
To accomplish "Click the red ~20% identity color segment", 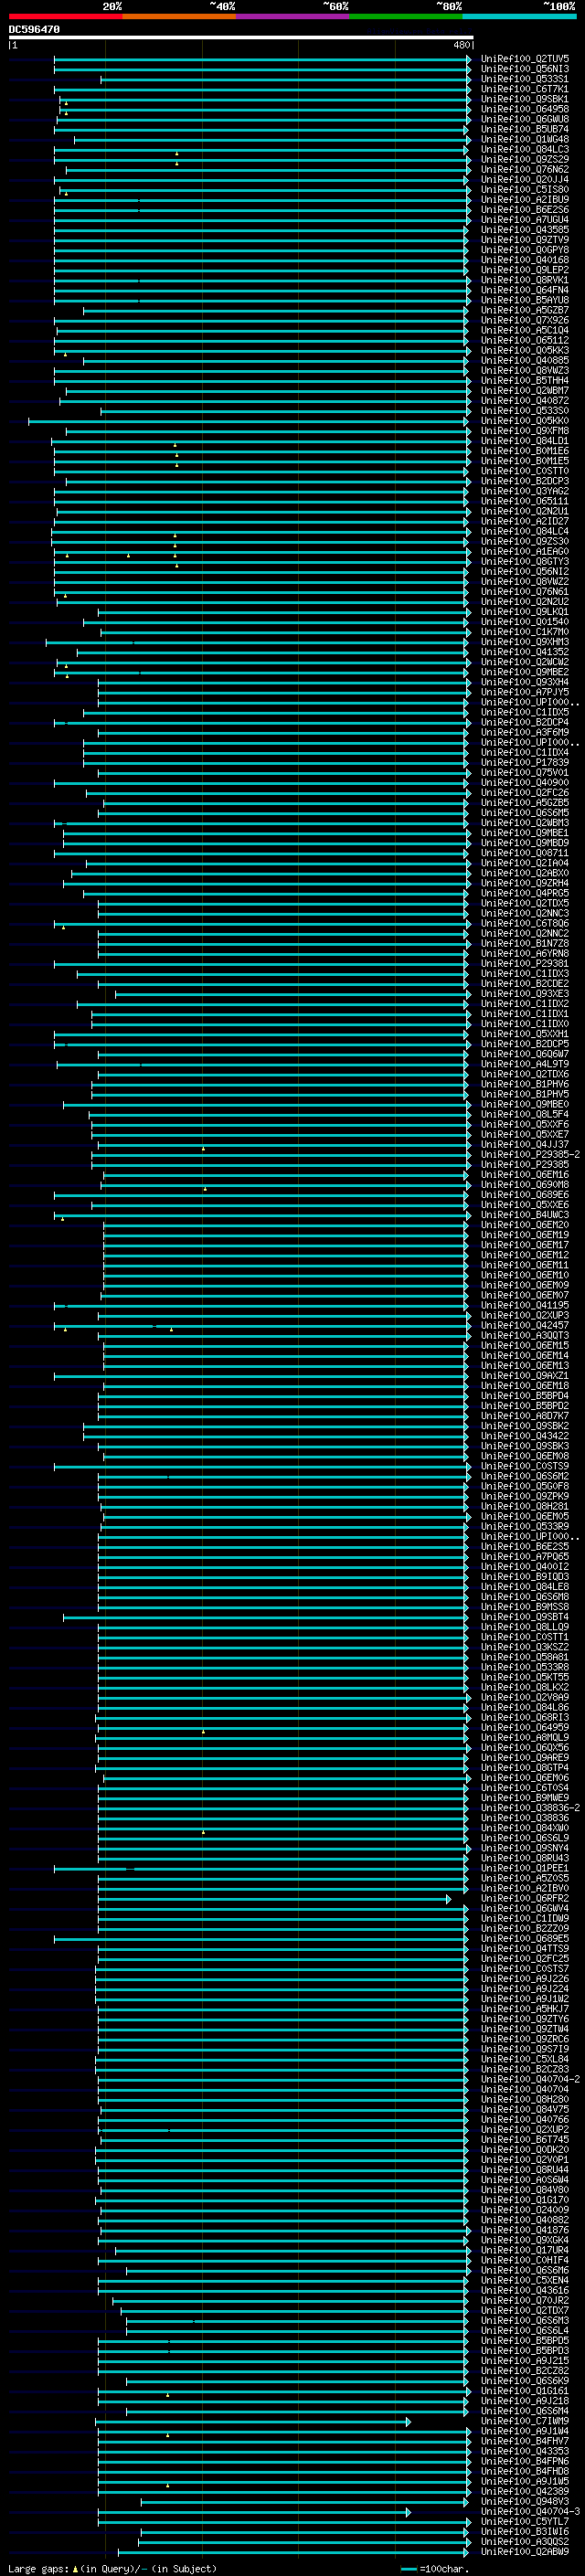I will 66,16.
